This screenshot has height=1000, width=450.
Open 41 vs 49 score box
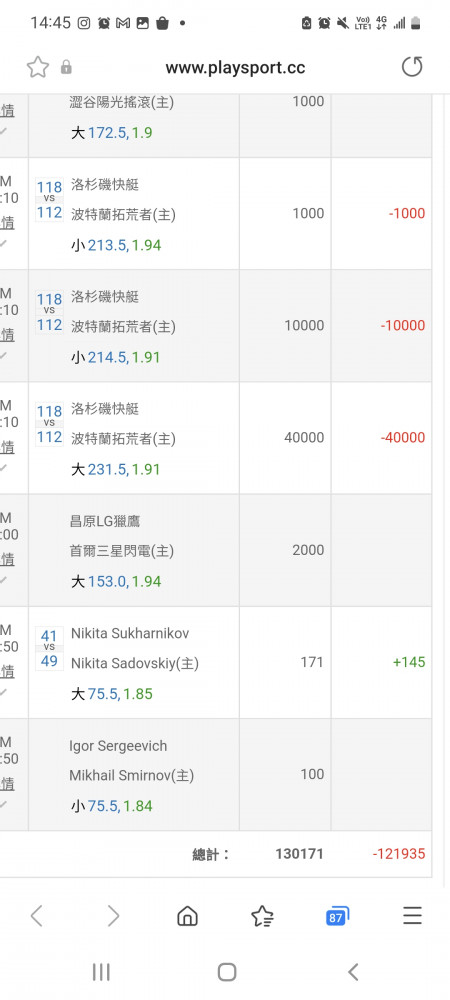[49, 649]
